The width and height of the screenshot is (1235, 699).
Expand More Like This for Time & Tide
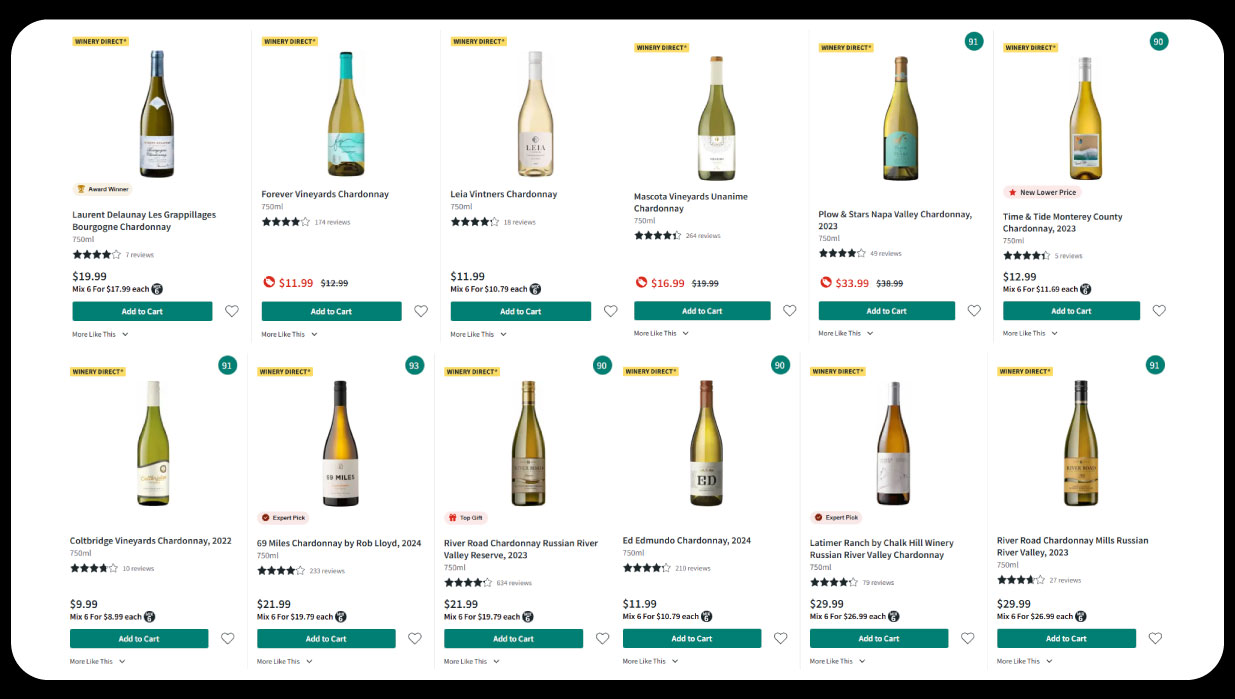tap(1030, 333)
